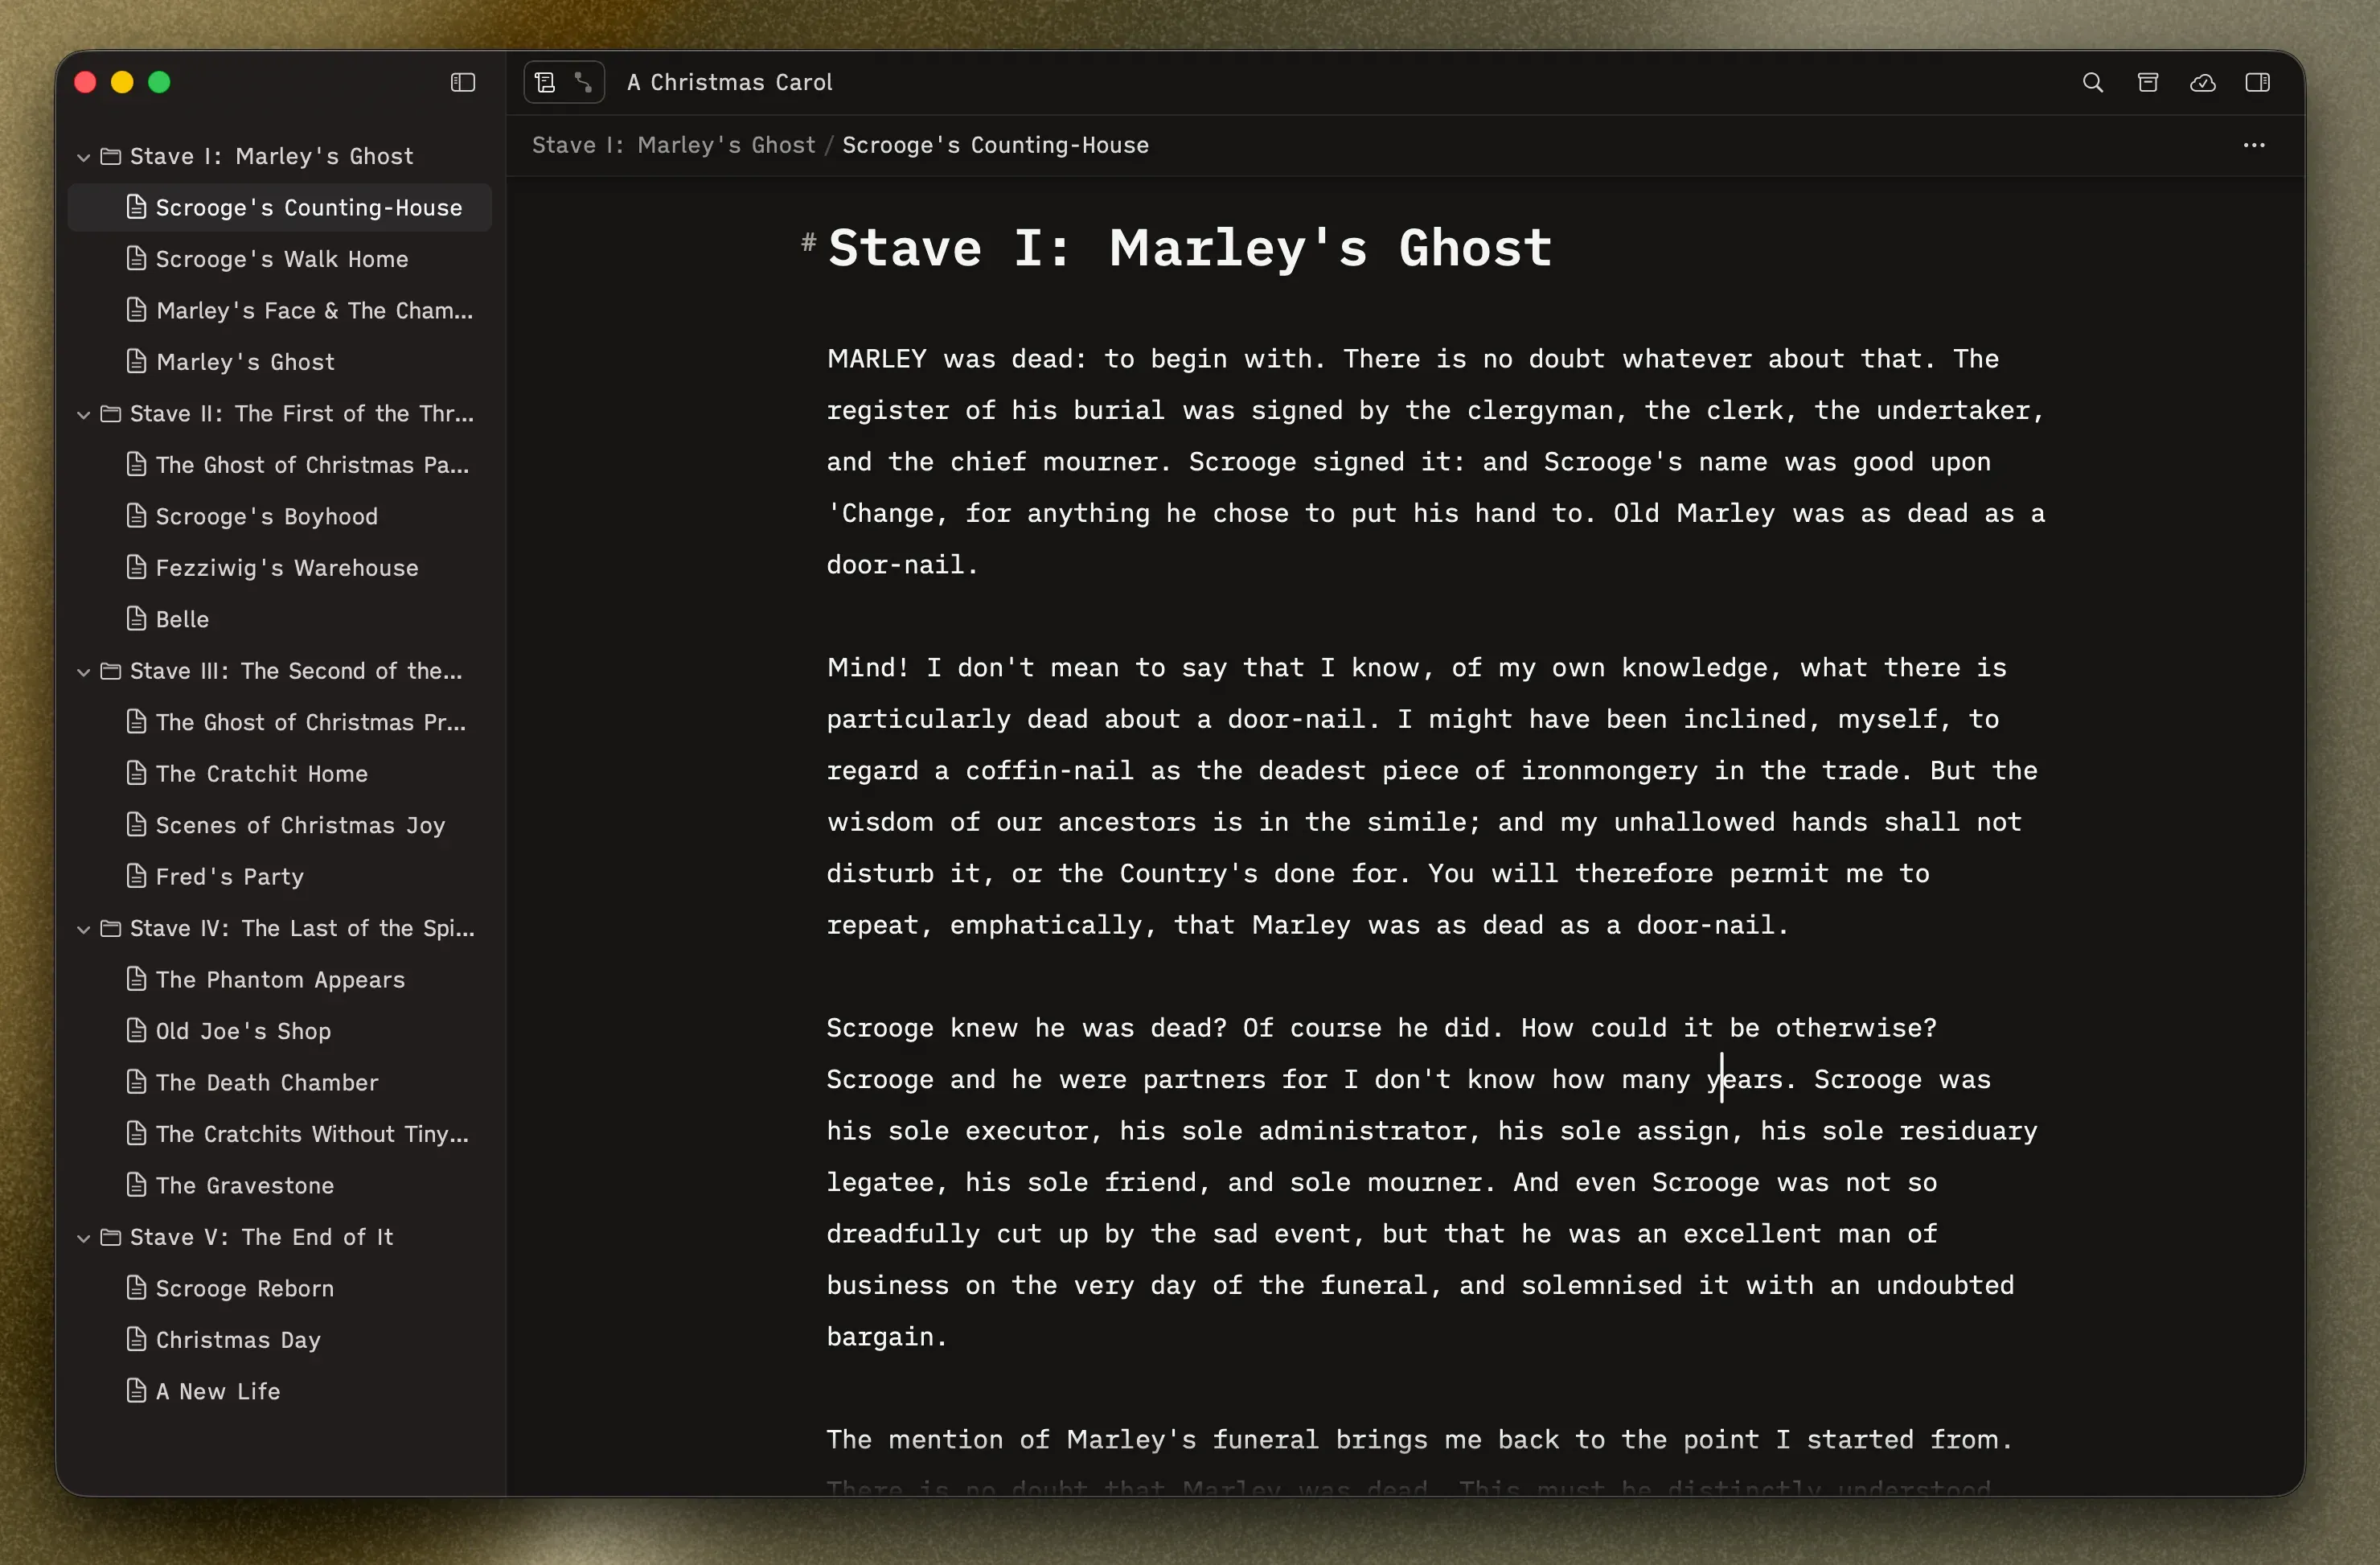Screen dimensions: 2380x1565
Task: Open the Scrooge Reborn document
Action: click(x=280, y=1288)
